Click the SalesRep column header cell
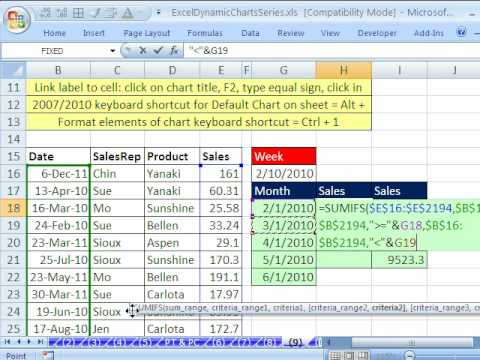This screenshot has width=480, height=360. coord(117,156)
